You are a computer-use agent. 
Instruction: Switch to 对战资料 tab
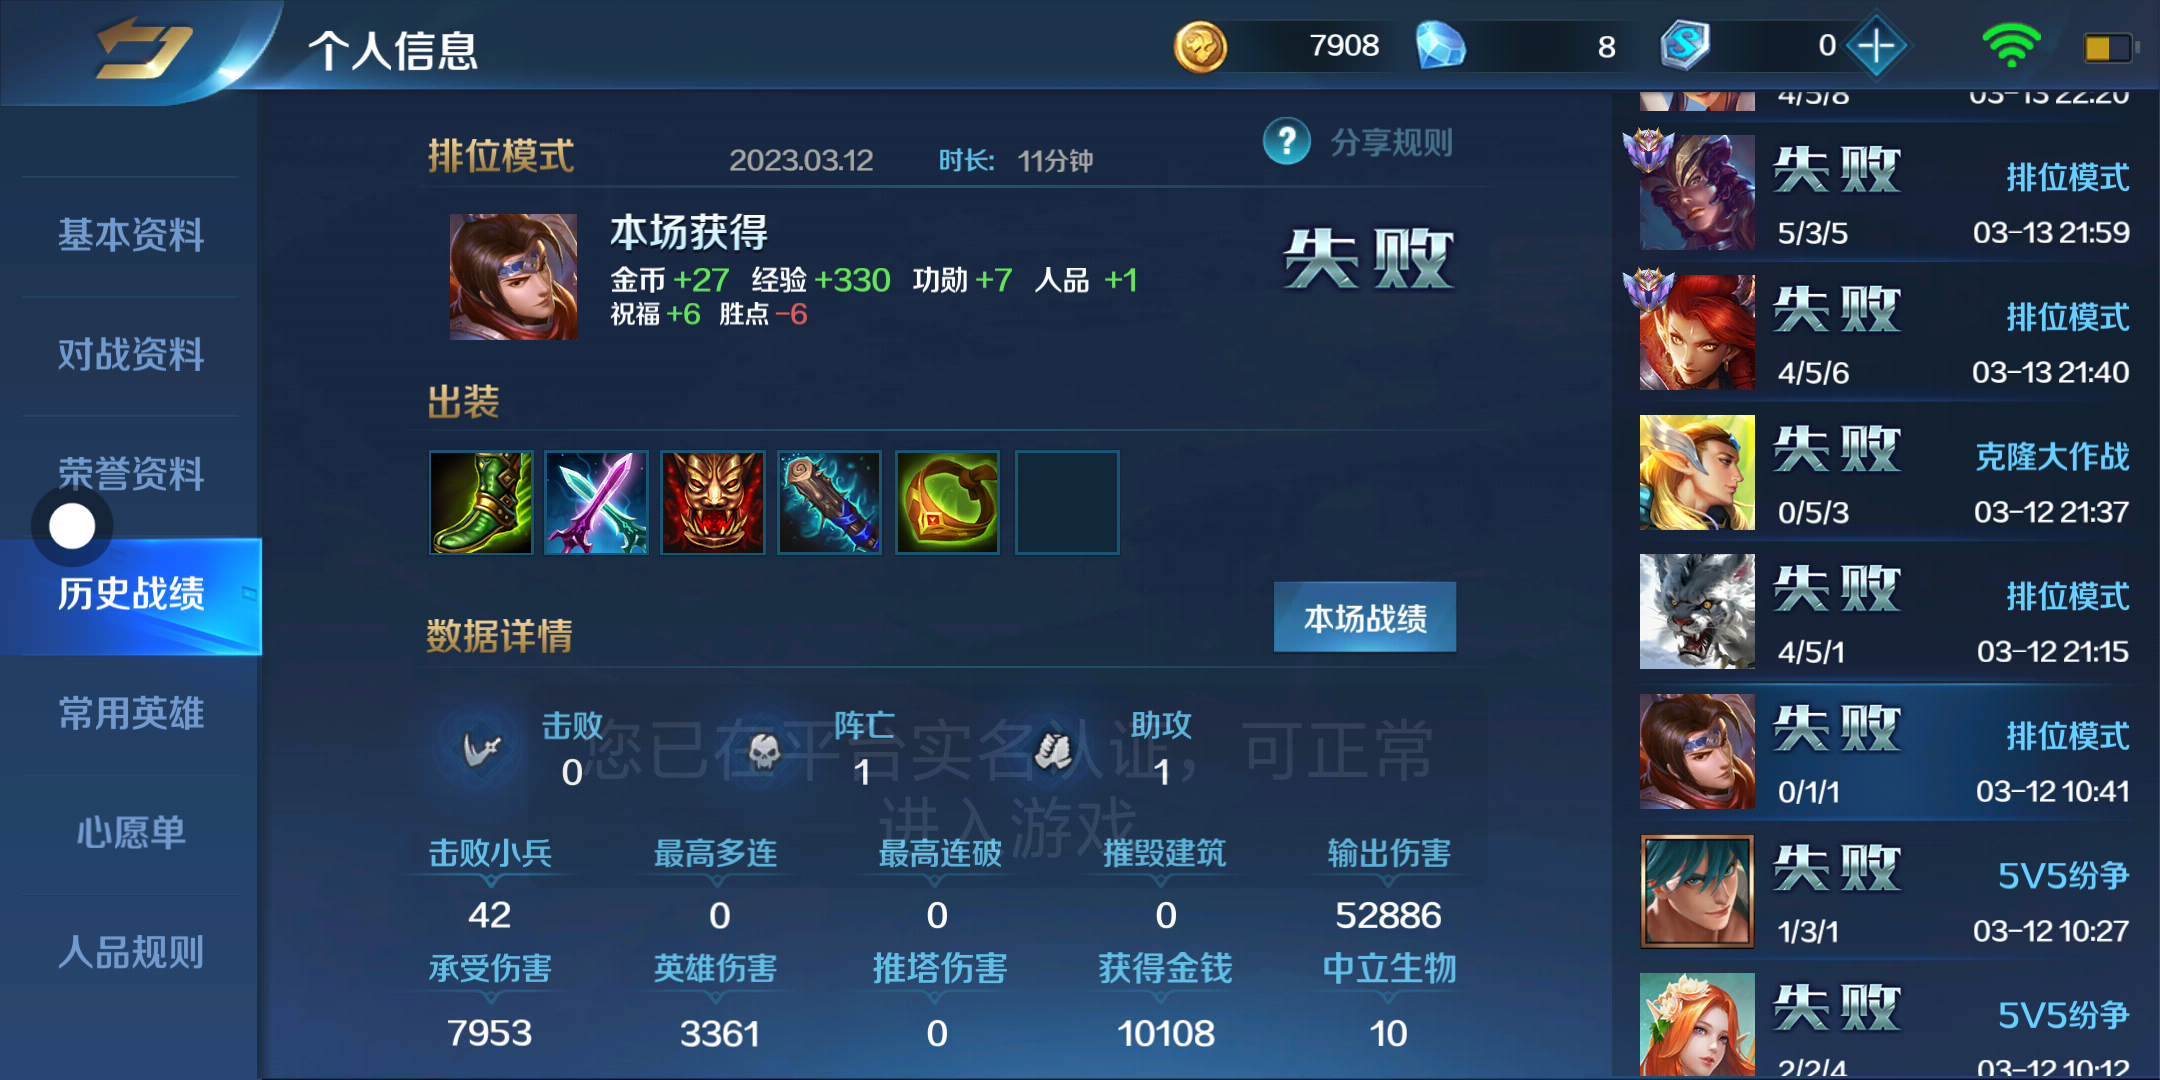tap(131, 355)
